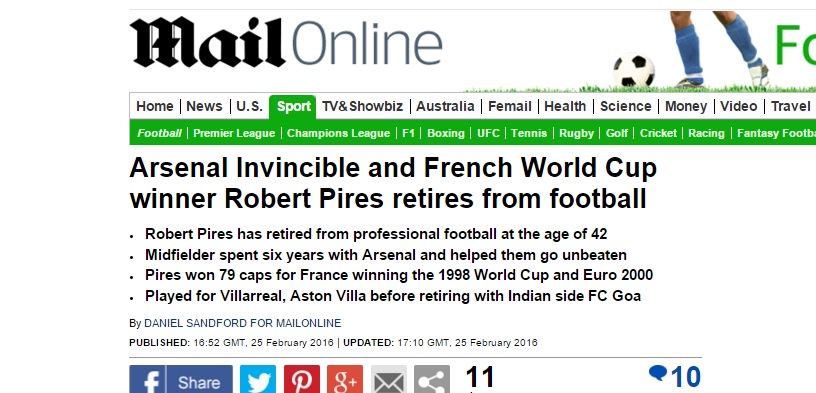
Task: Open the TV&Showbiz menu item
Action: click(x=362, y=107)
